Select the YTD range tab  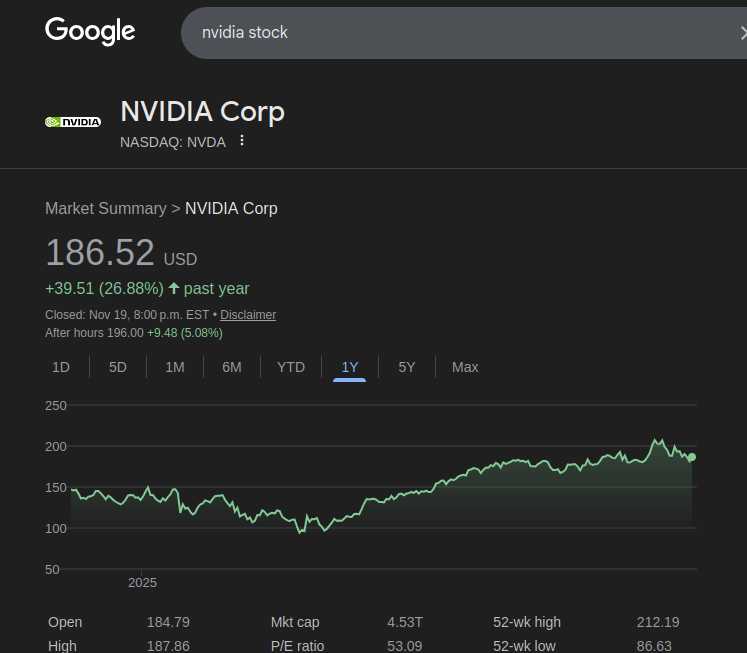click(291, 367)
